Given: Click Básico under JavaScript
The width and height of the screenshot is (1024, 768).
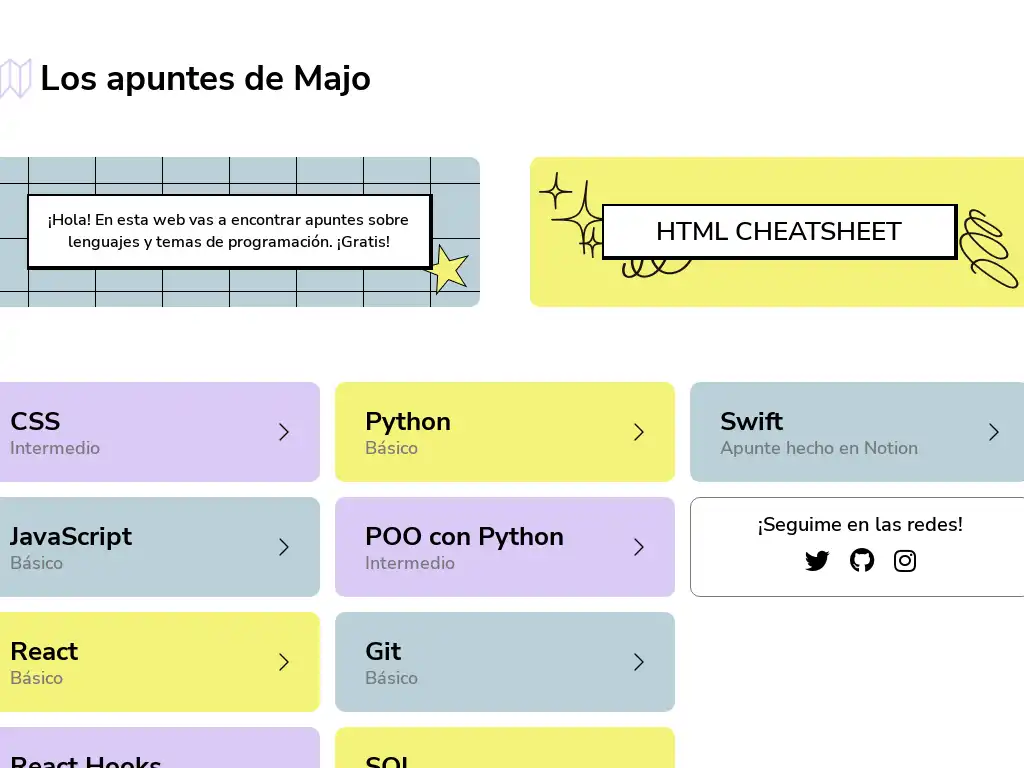Looking at the screenshot, I should point(37,563).
